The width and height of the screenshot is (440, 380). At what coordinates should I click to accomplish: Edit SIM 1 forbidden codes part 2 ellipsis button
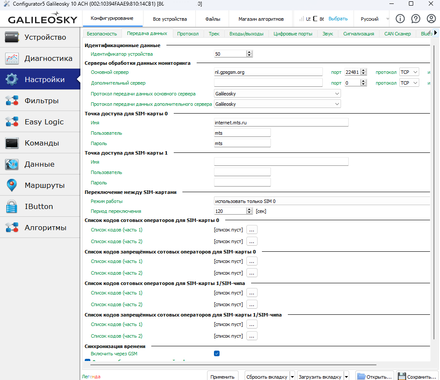point(252,336)
